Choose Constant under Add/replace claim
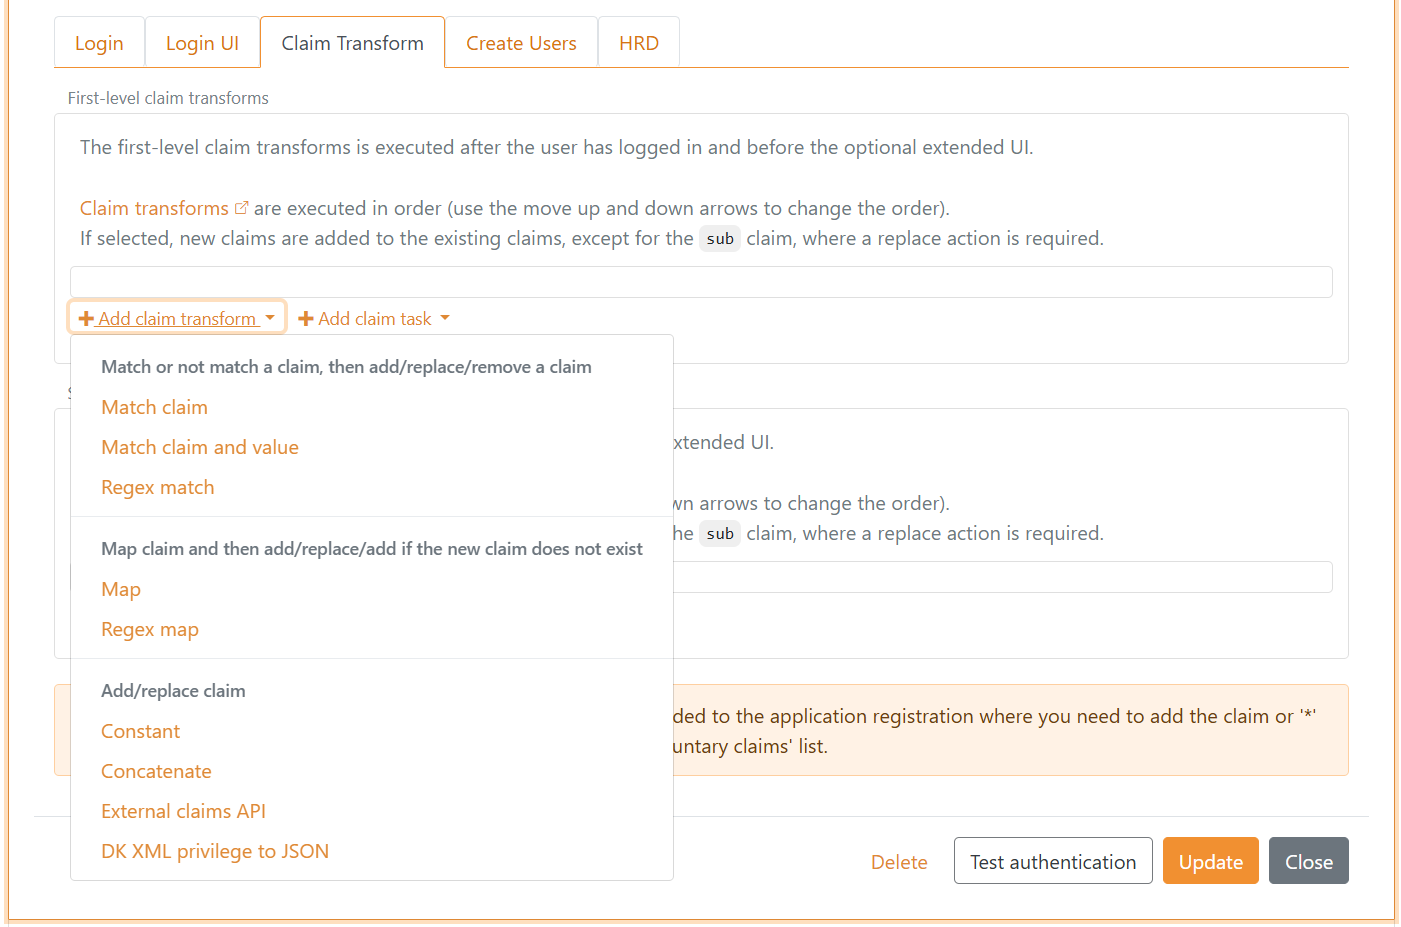 click(x=140, y=731)
